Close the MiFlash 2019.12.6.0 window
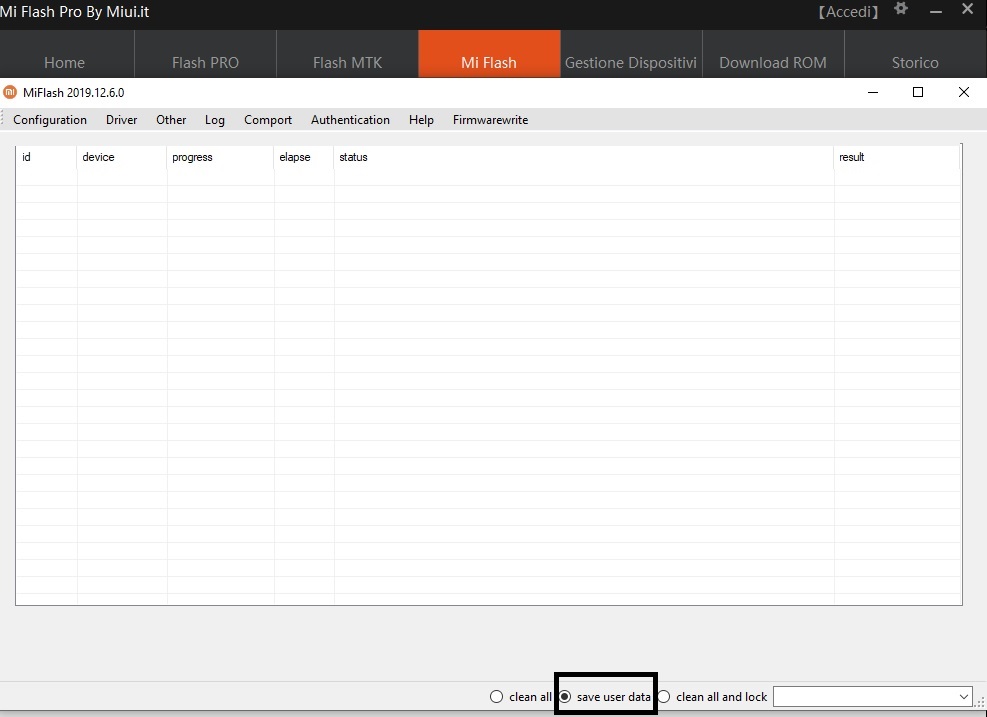 [963, 93]
